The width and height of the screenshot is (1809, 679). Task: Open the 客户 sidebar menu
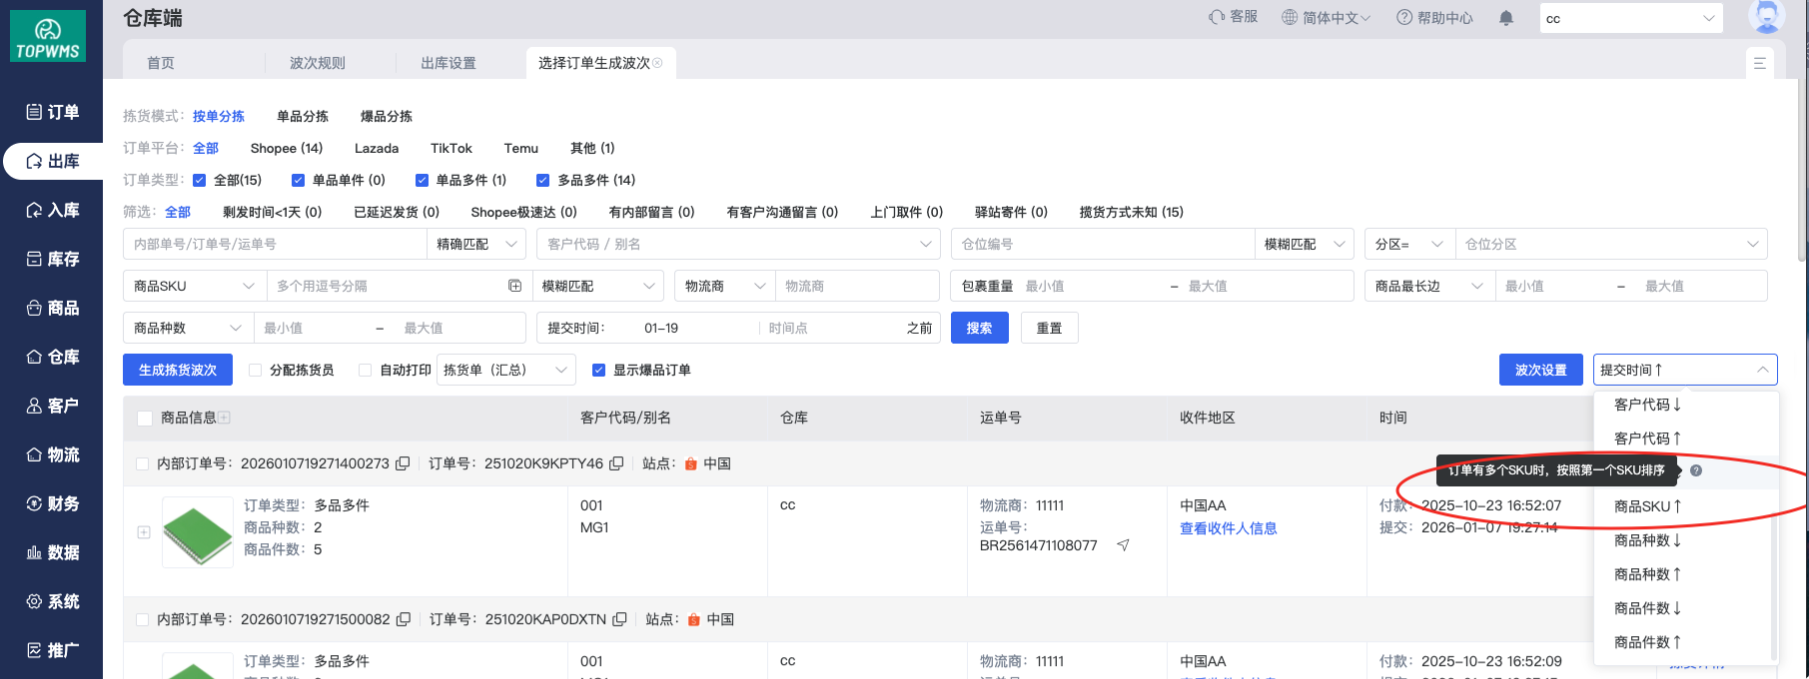tap(52, 406)
